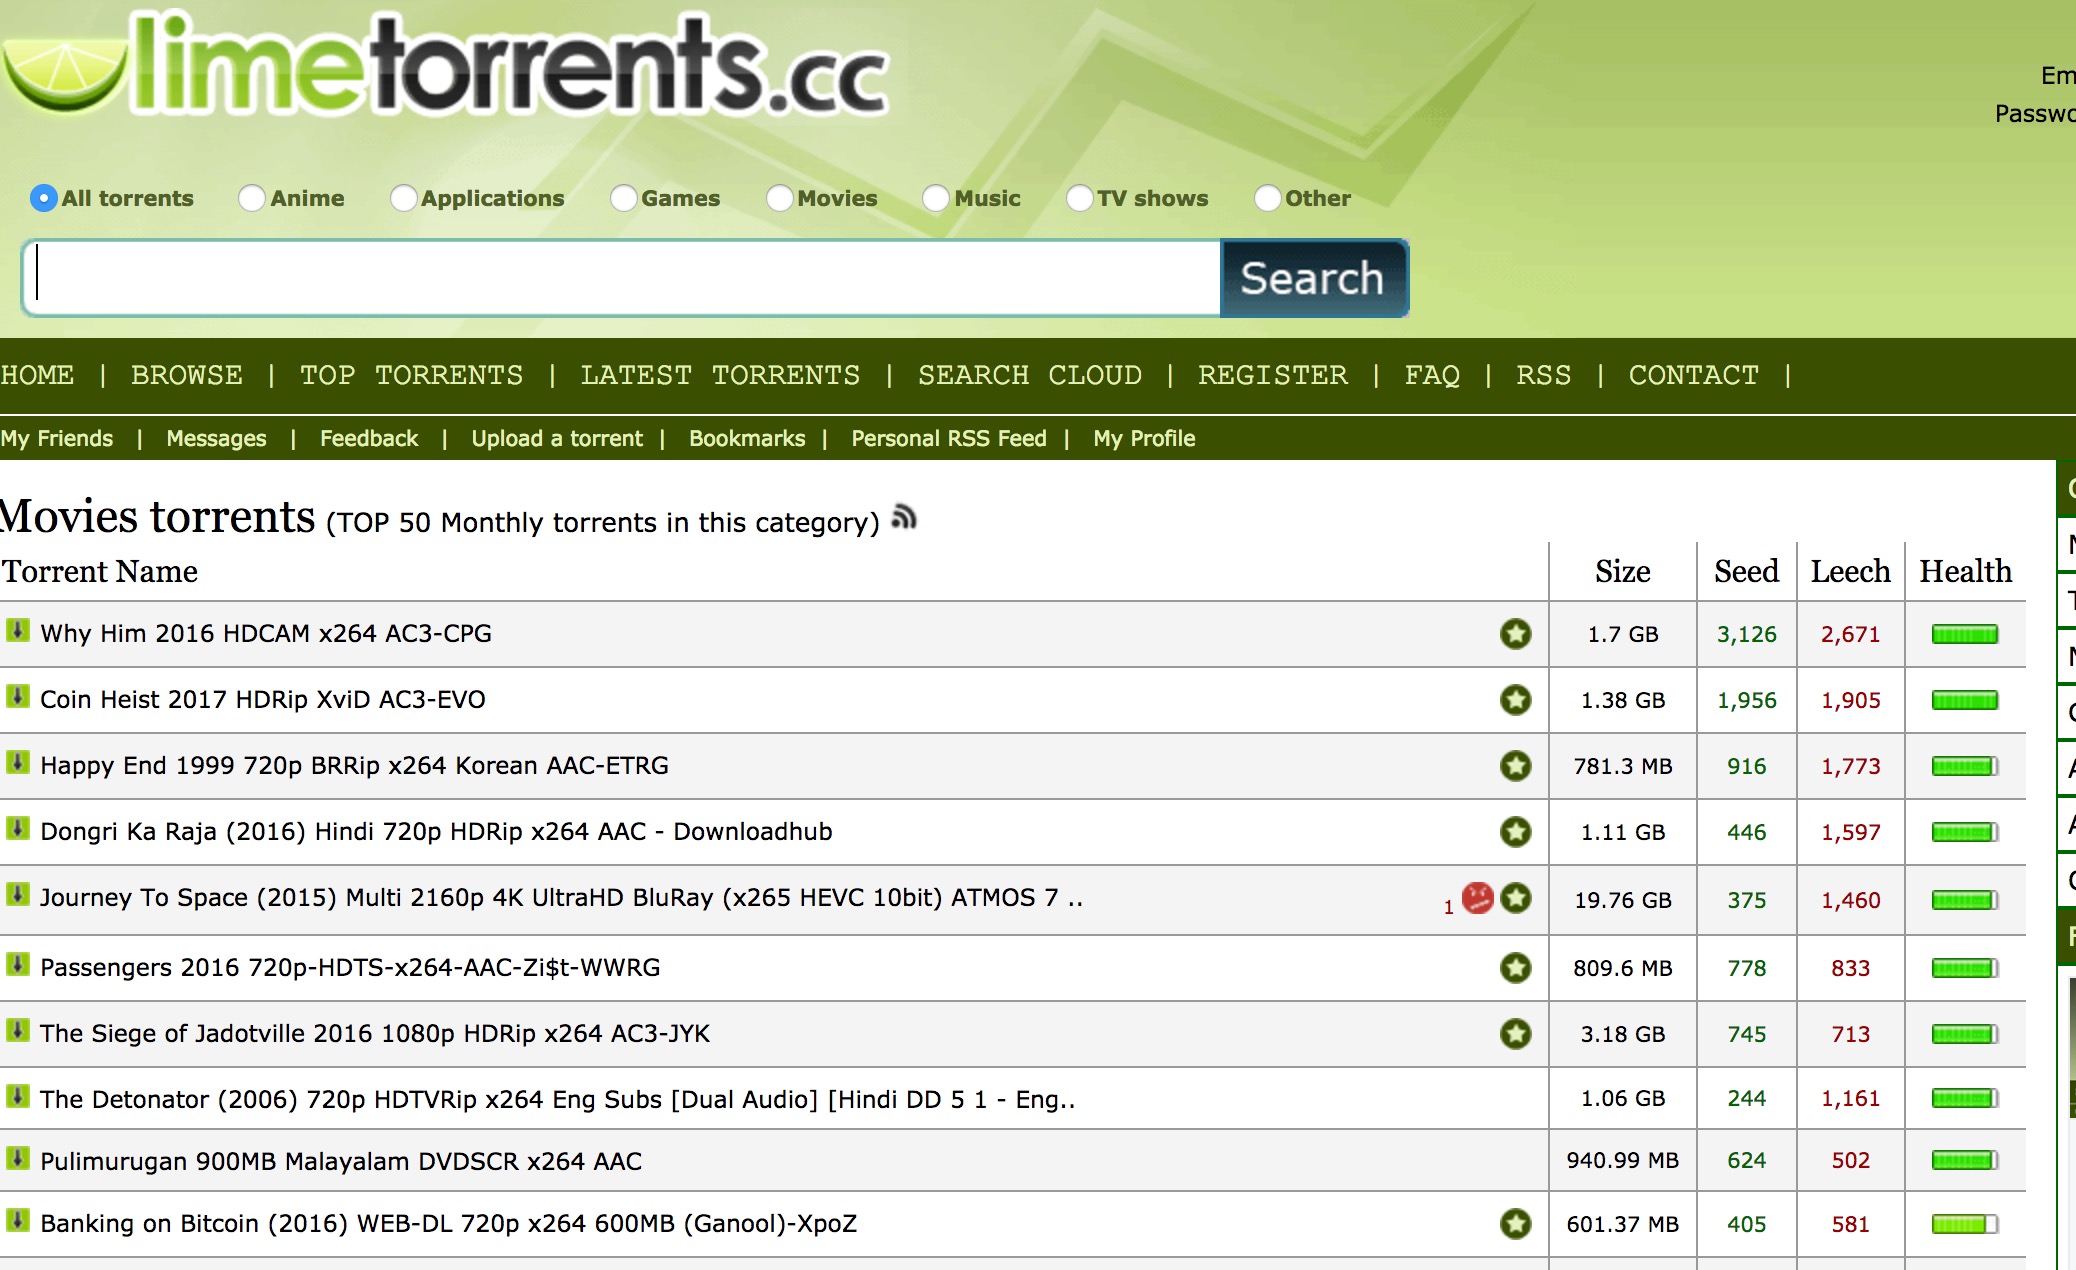Screen dimensions: 2076x1270
Task: Click red angry face icon on Journey To Space
Action: click(1477, 897)
